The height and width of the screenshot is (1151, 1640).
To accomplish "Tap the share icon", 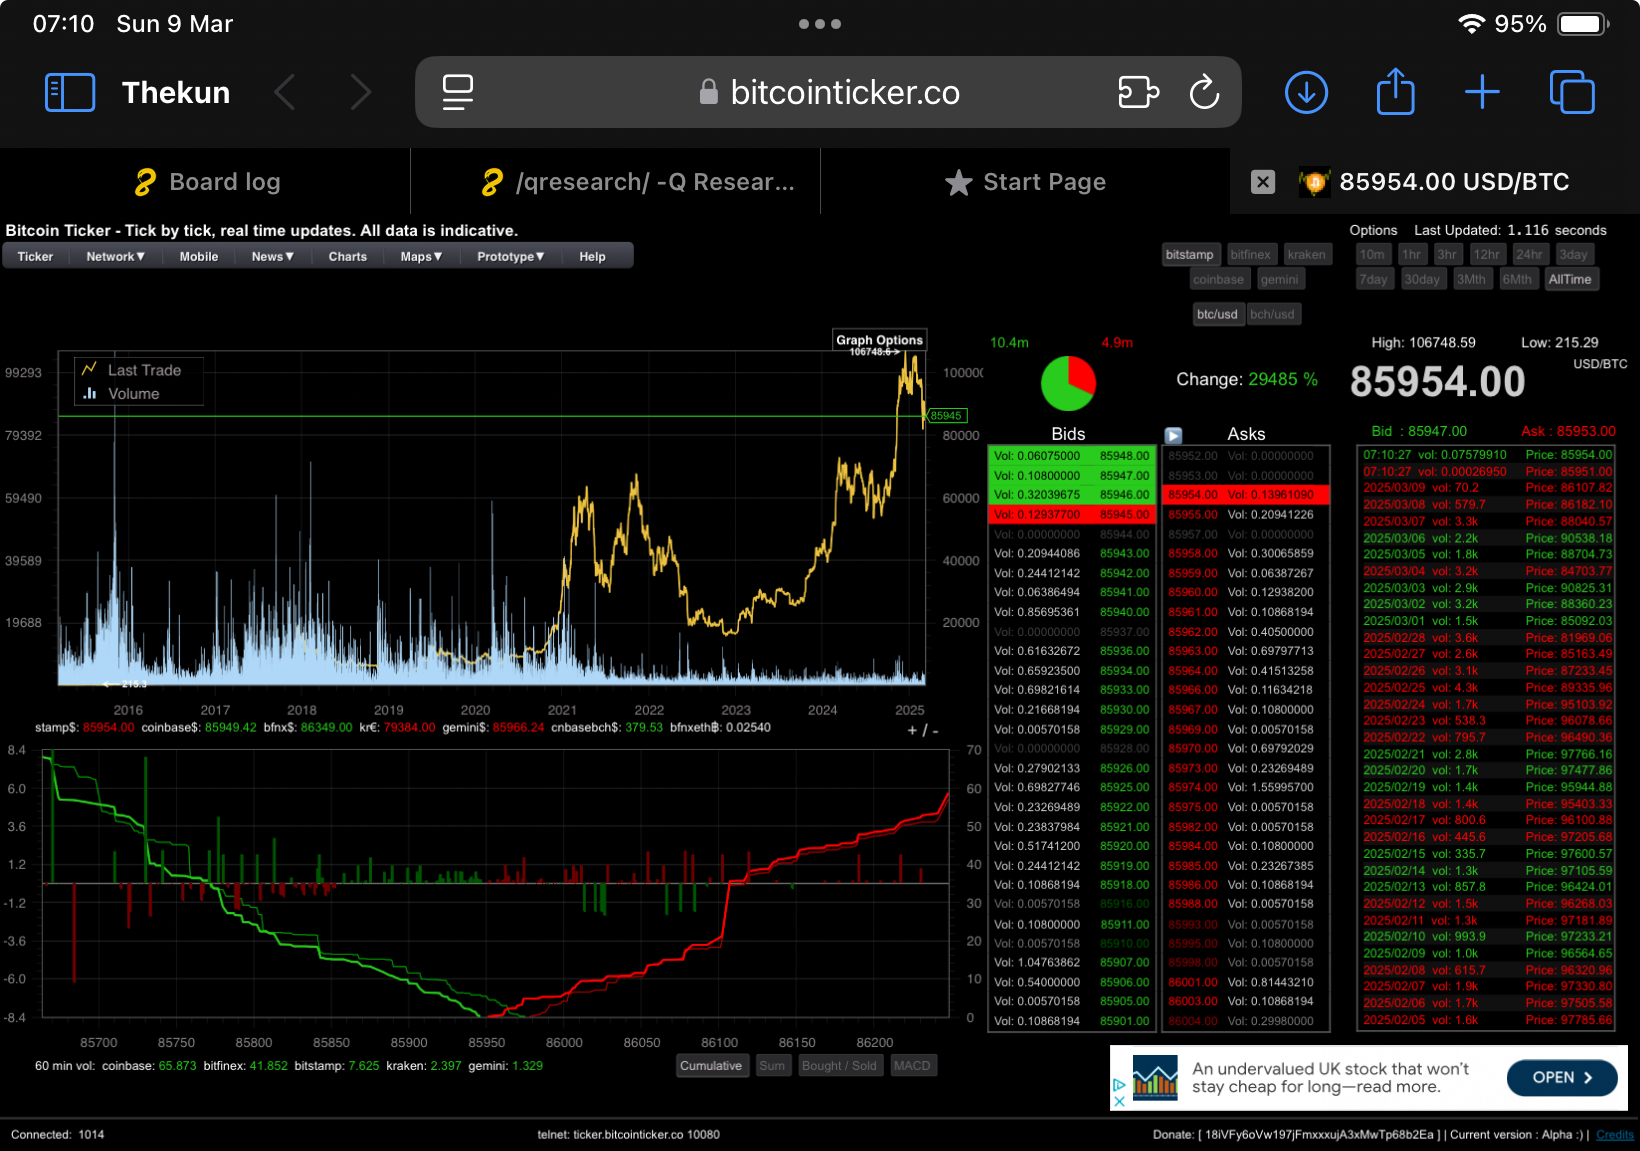I will [x=1395, y=92].
